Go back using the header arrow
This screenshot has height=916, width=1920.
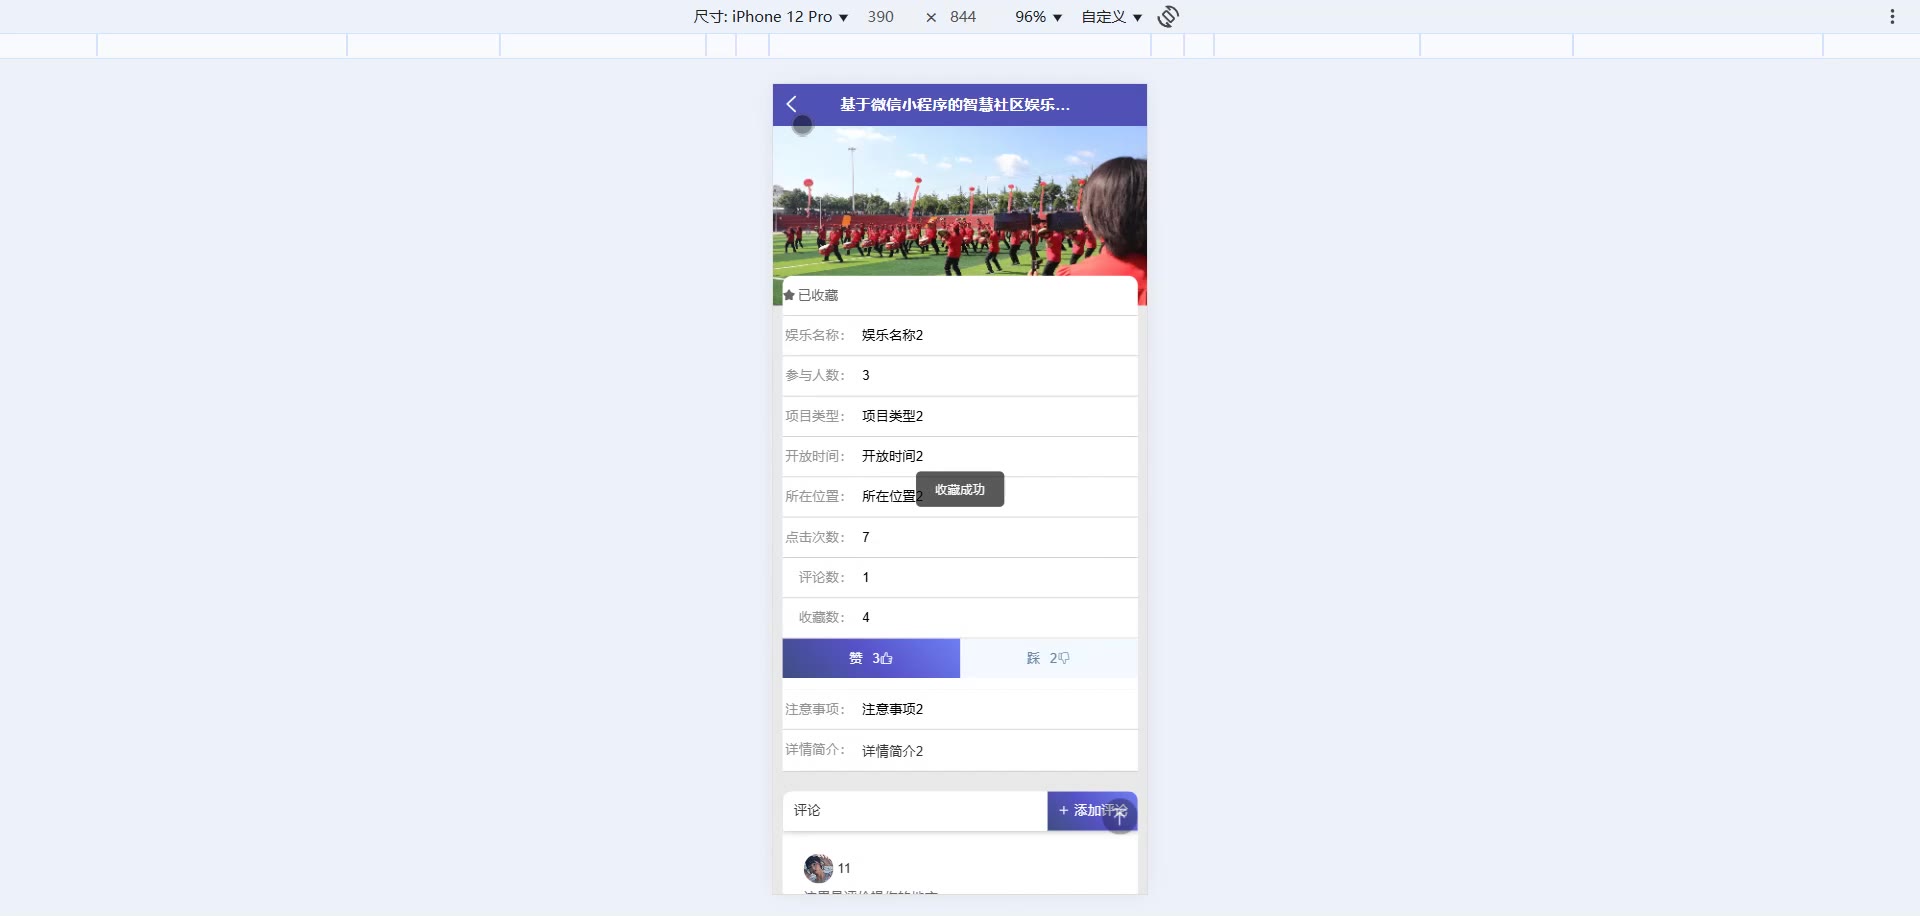click(791, 104)
